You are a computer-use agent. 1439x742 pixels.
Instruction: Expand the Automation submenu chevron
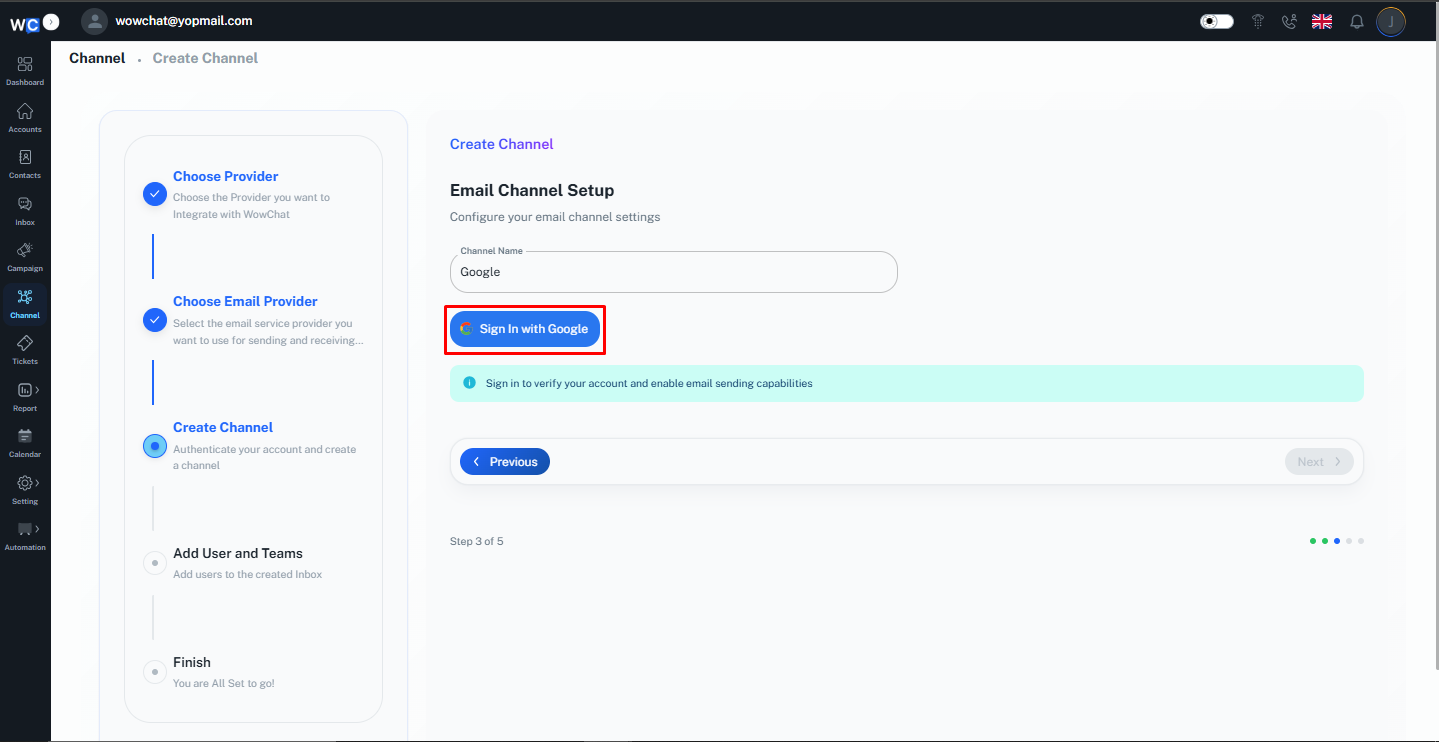[37, 529]
